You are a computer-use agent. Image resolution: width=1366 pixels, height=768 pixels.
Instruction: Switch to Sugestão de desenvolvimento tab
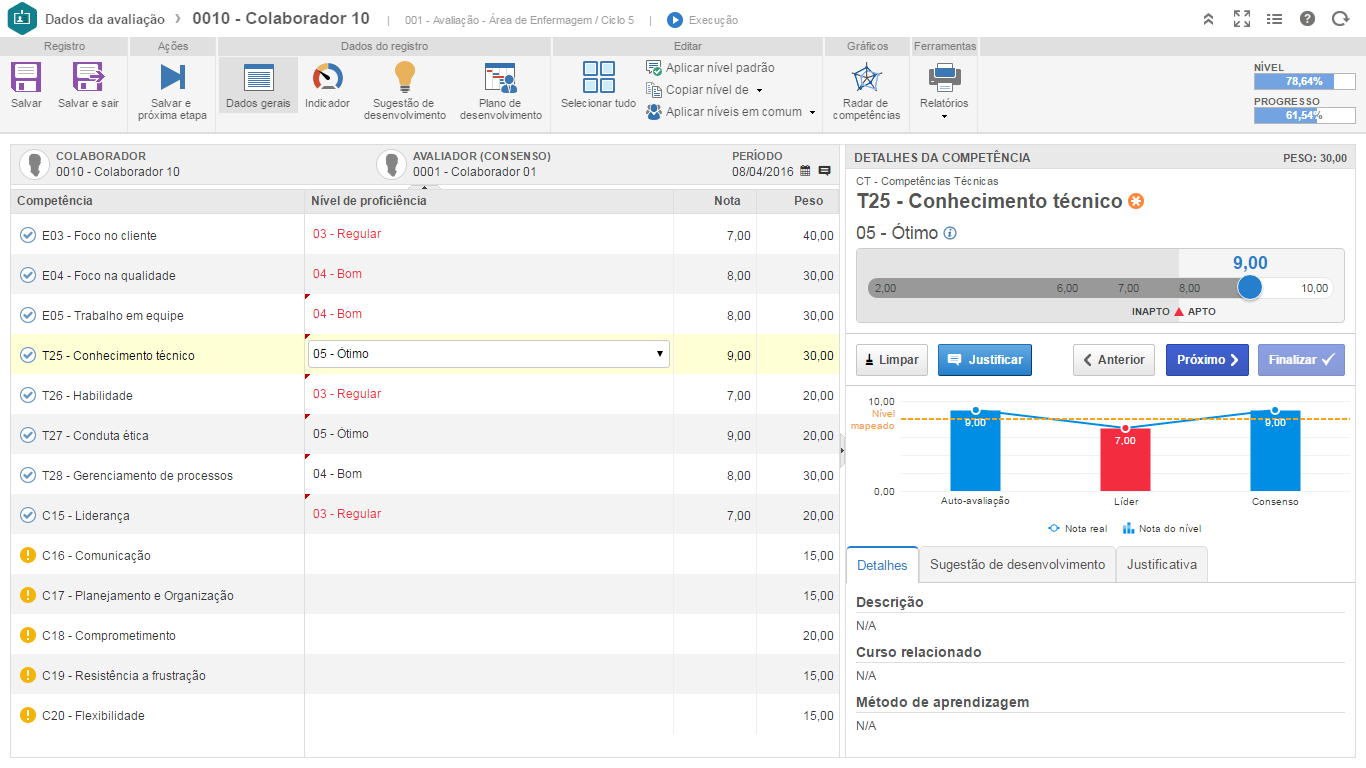1017,565
